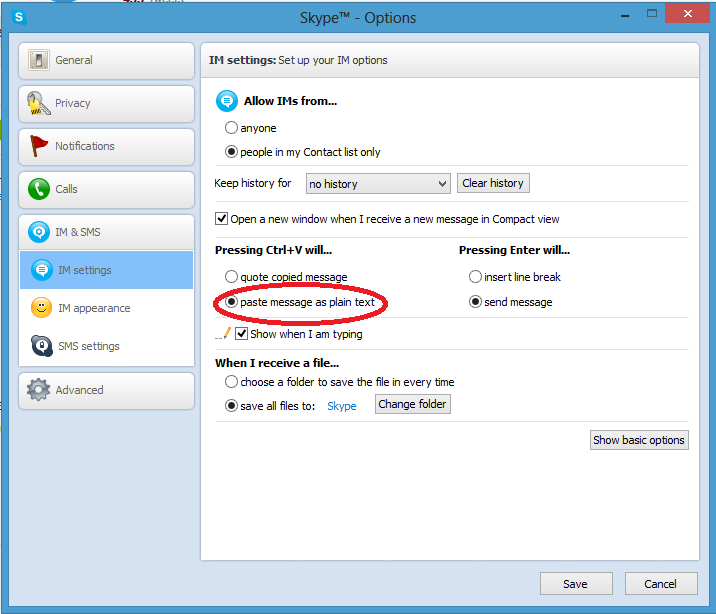Open the Advanced settings section
Image resolution: width=716 pixels, height=614 pixels.
(106, 391)
